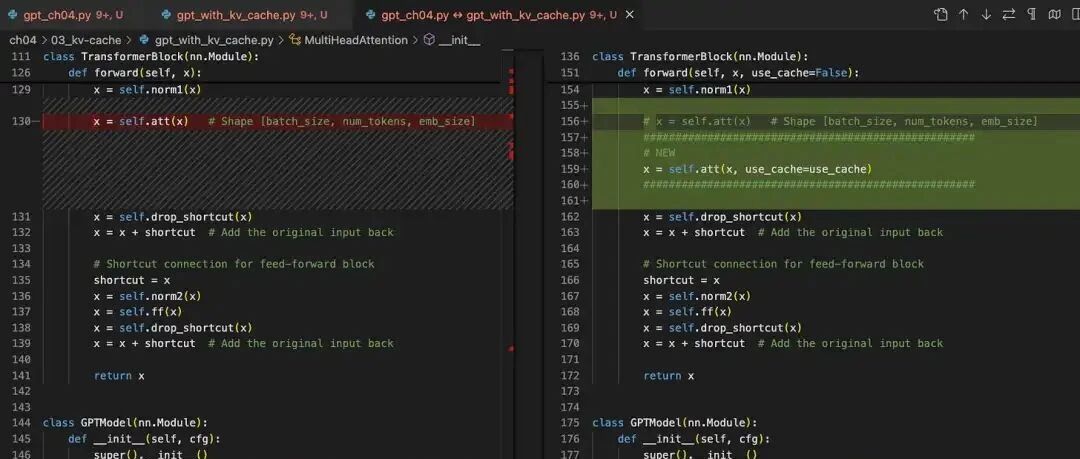Click feed-forward shortcut comment on line 134
This screenshot has height=459, width=1080.
coord(234,264)
